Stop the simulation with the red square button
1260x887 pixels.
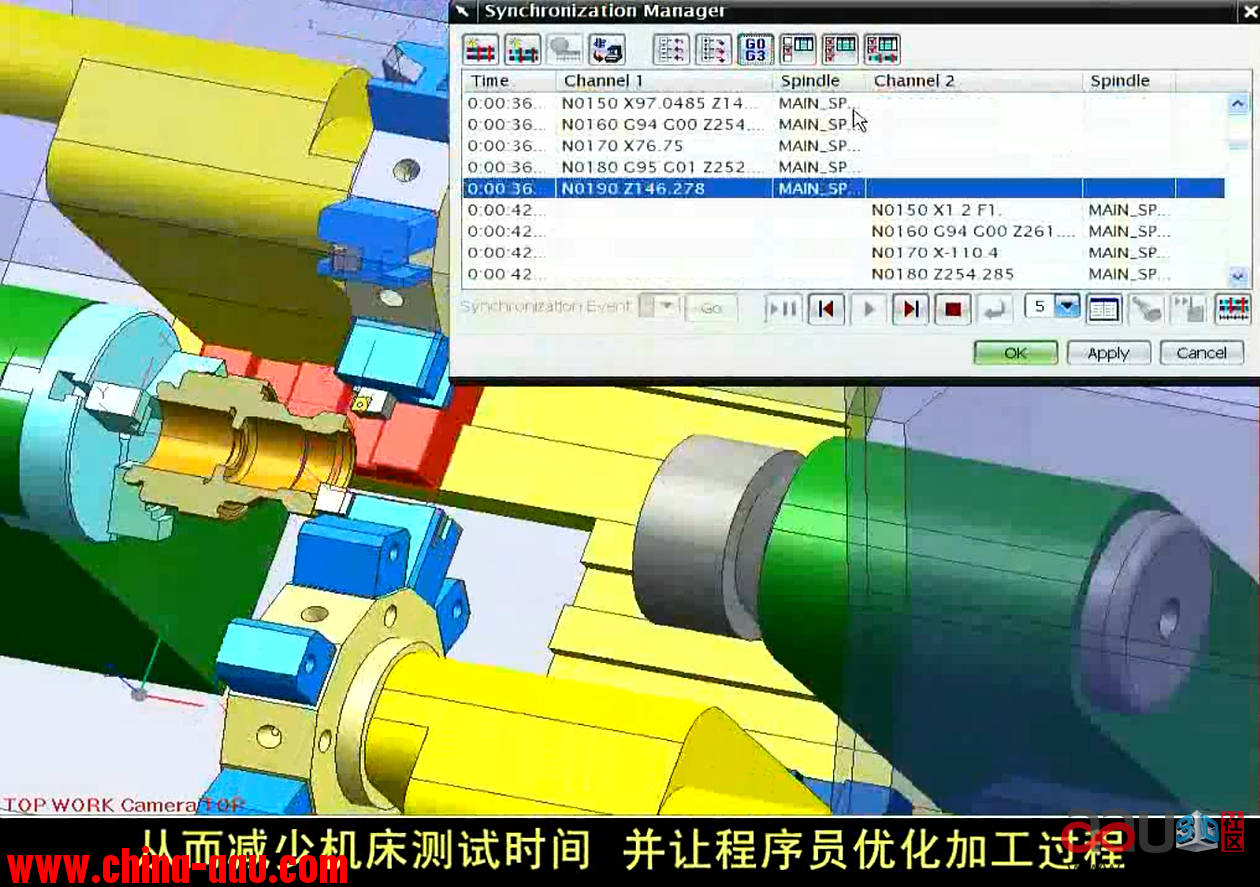[952, 309]
